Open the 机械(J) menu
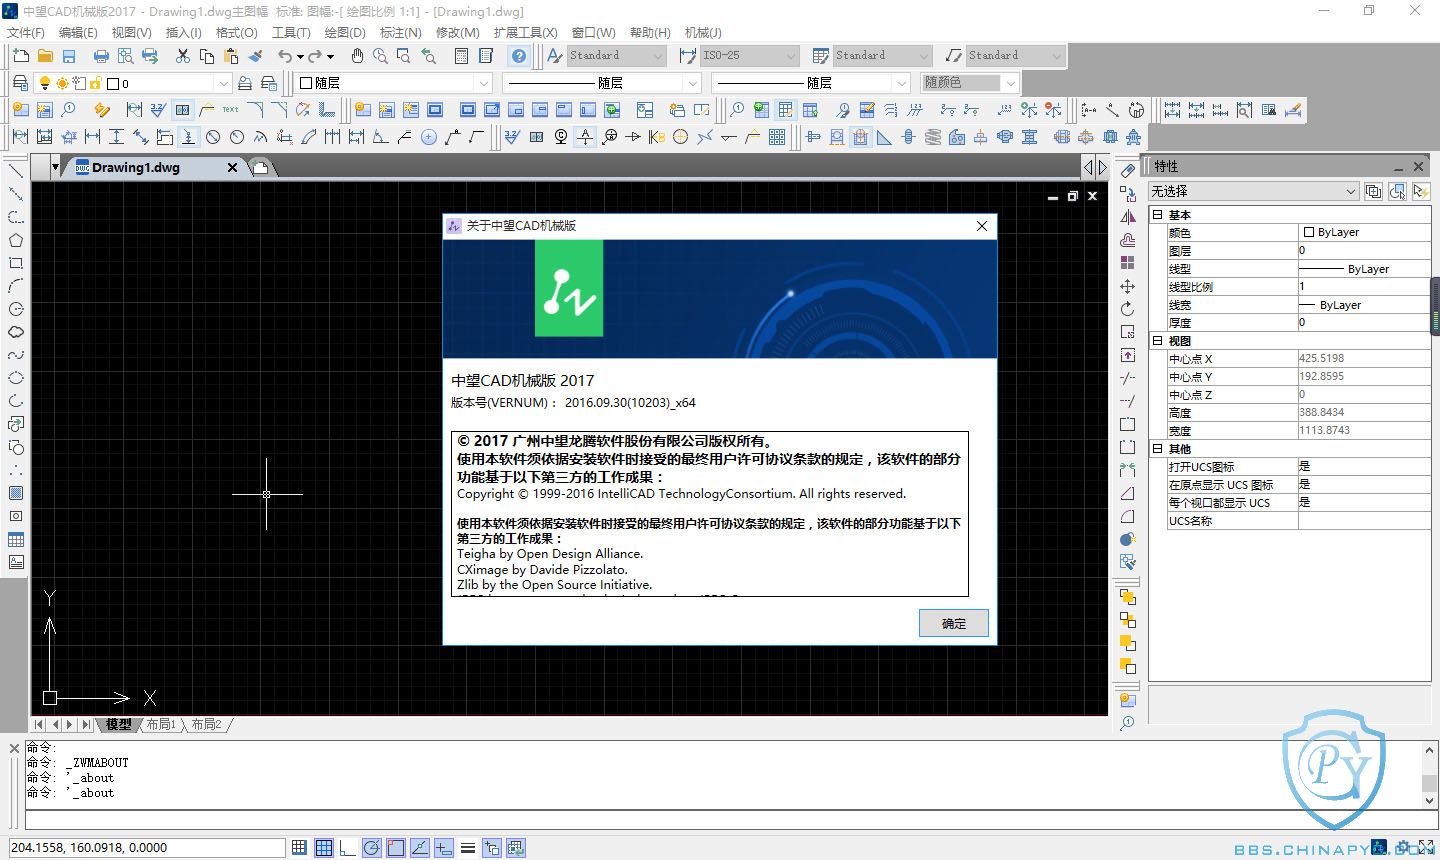 pyautogui.click(x=703, y=32)
